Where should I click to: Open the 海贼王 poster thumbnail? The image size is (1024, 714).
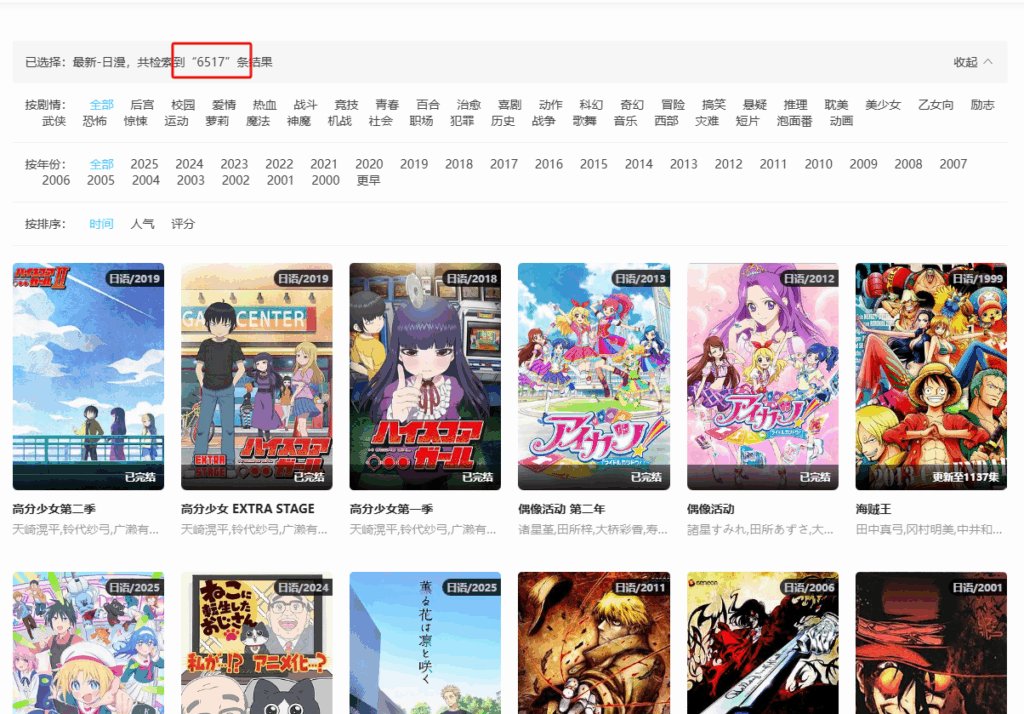pos(931,376)
